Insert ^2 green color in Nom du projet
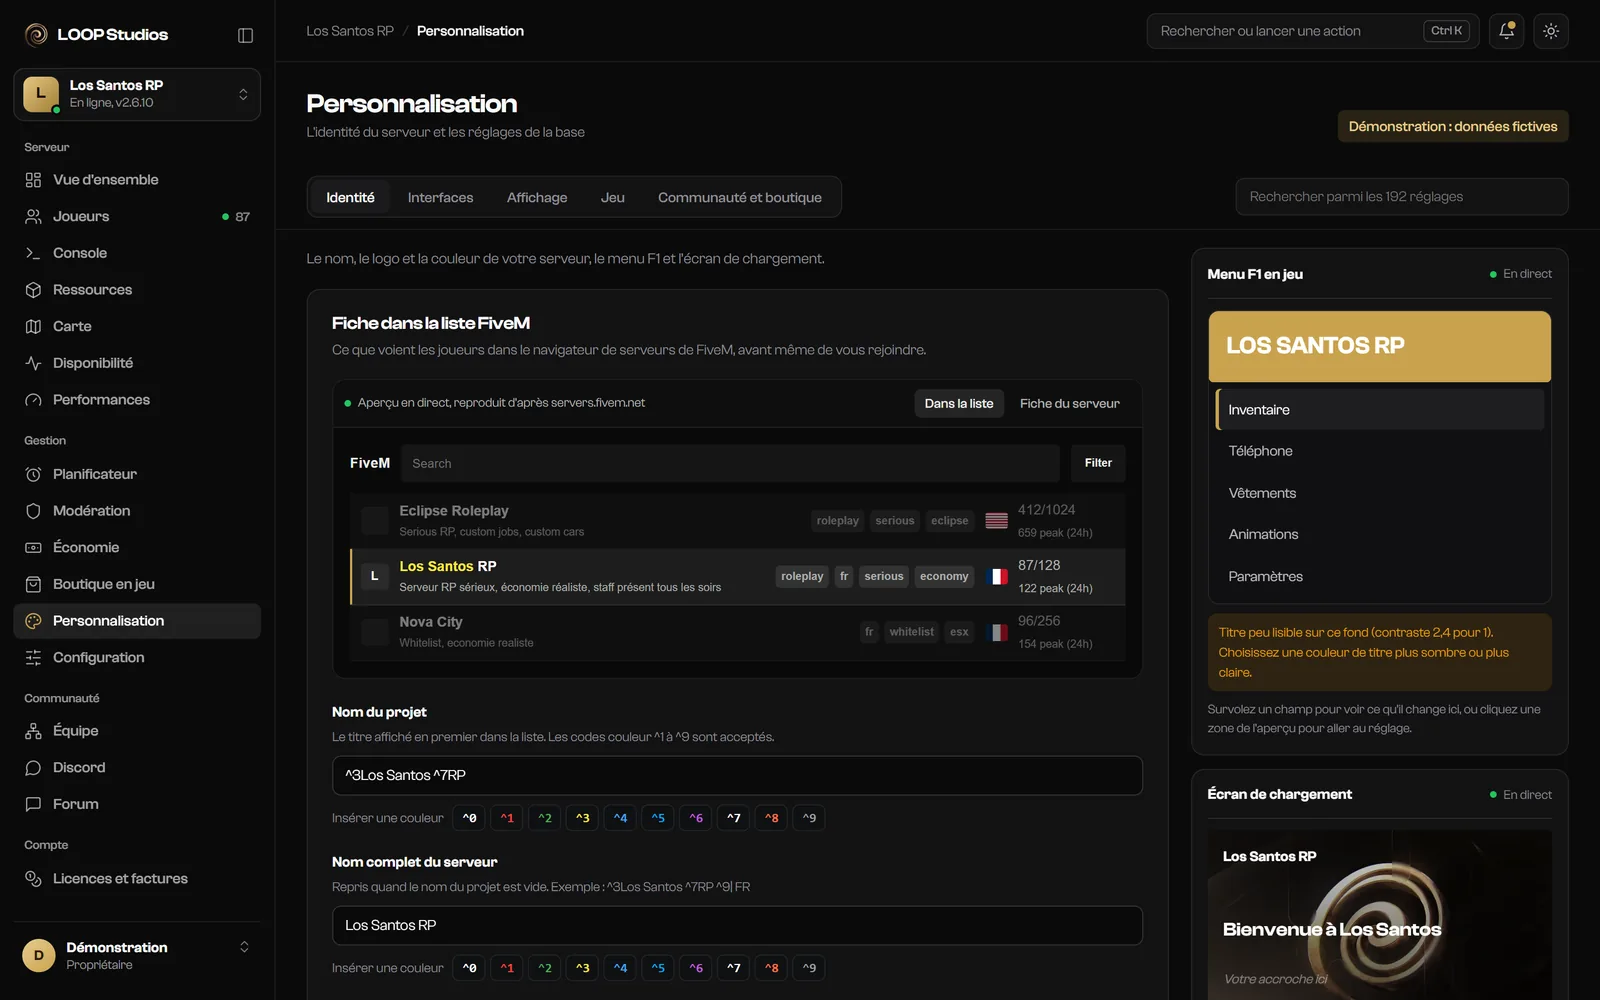 545,818
